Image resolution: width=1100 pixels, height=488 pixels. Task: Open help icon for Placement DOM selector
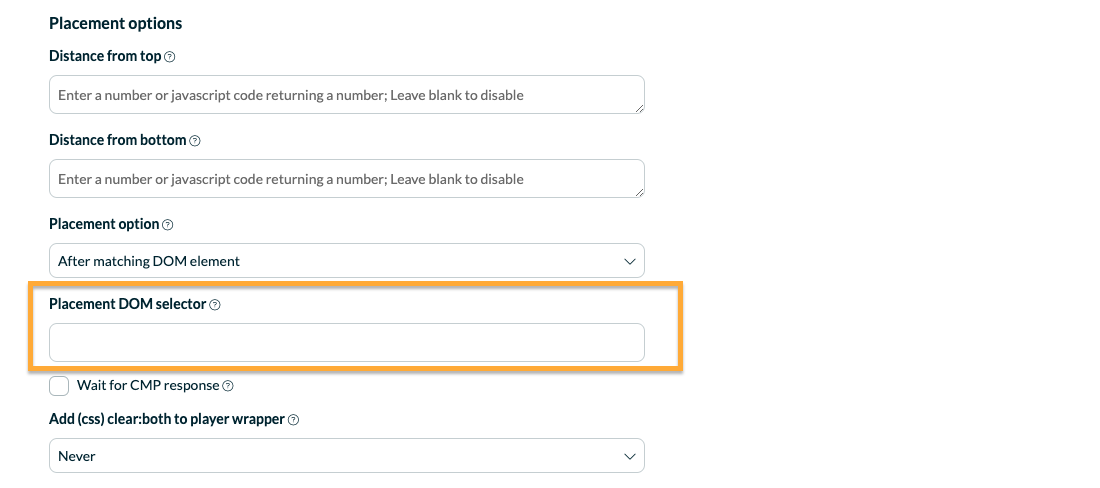tap(215, 305)
